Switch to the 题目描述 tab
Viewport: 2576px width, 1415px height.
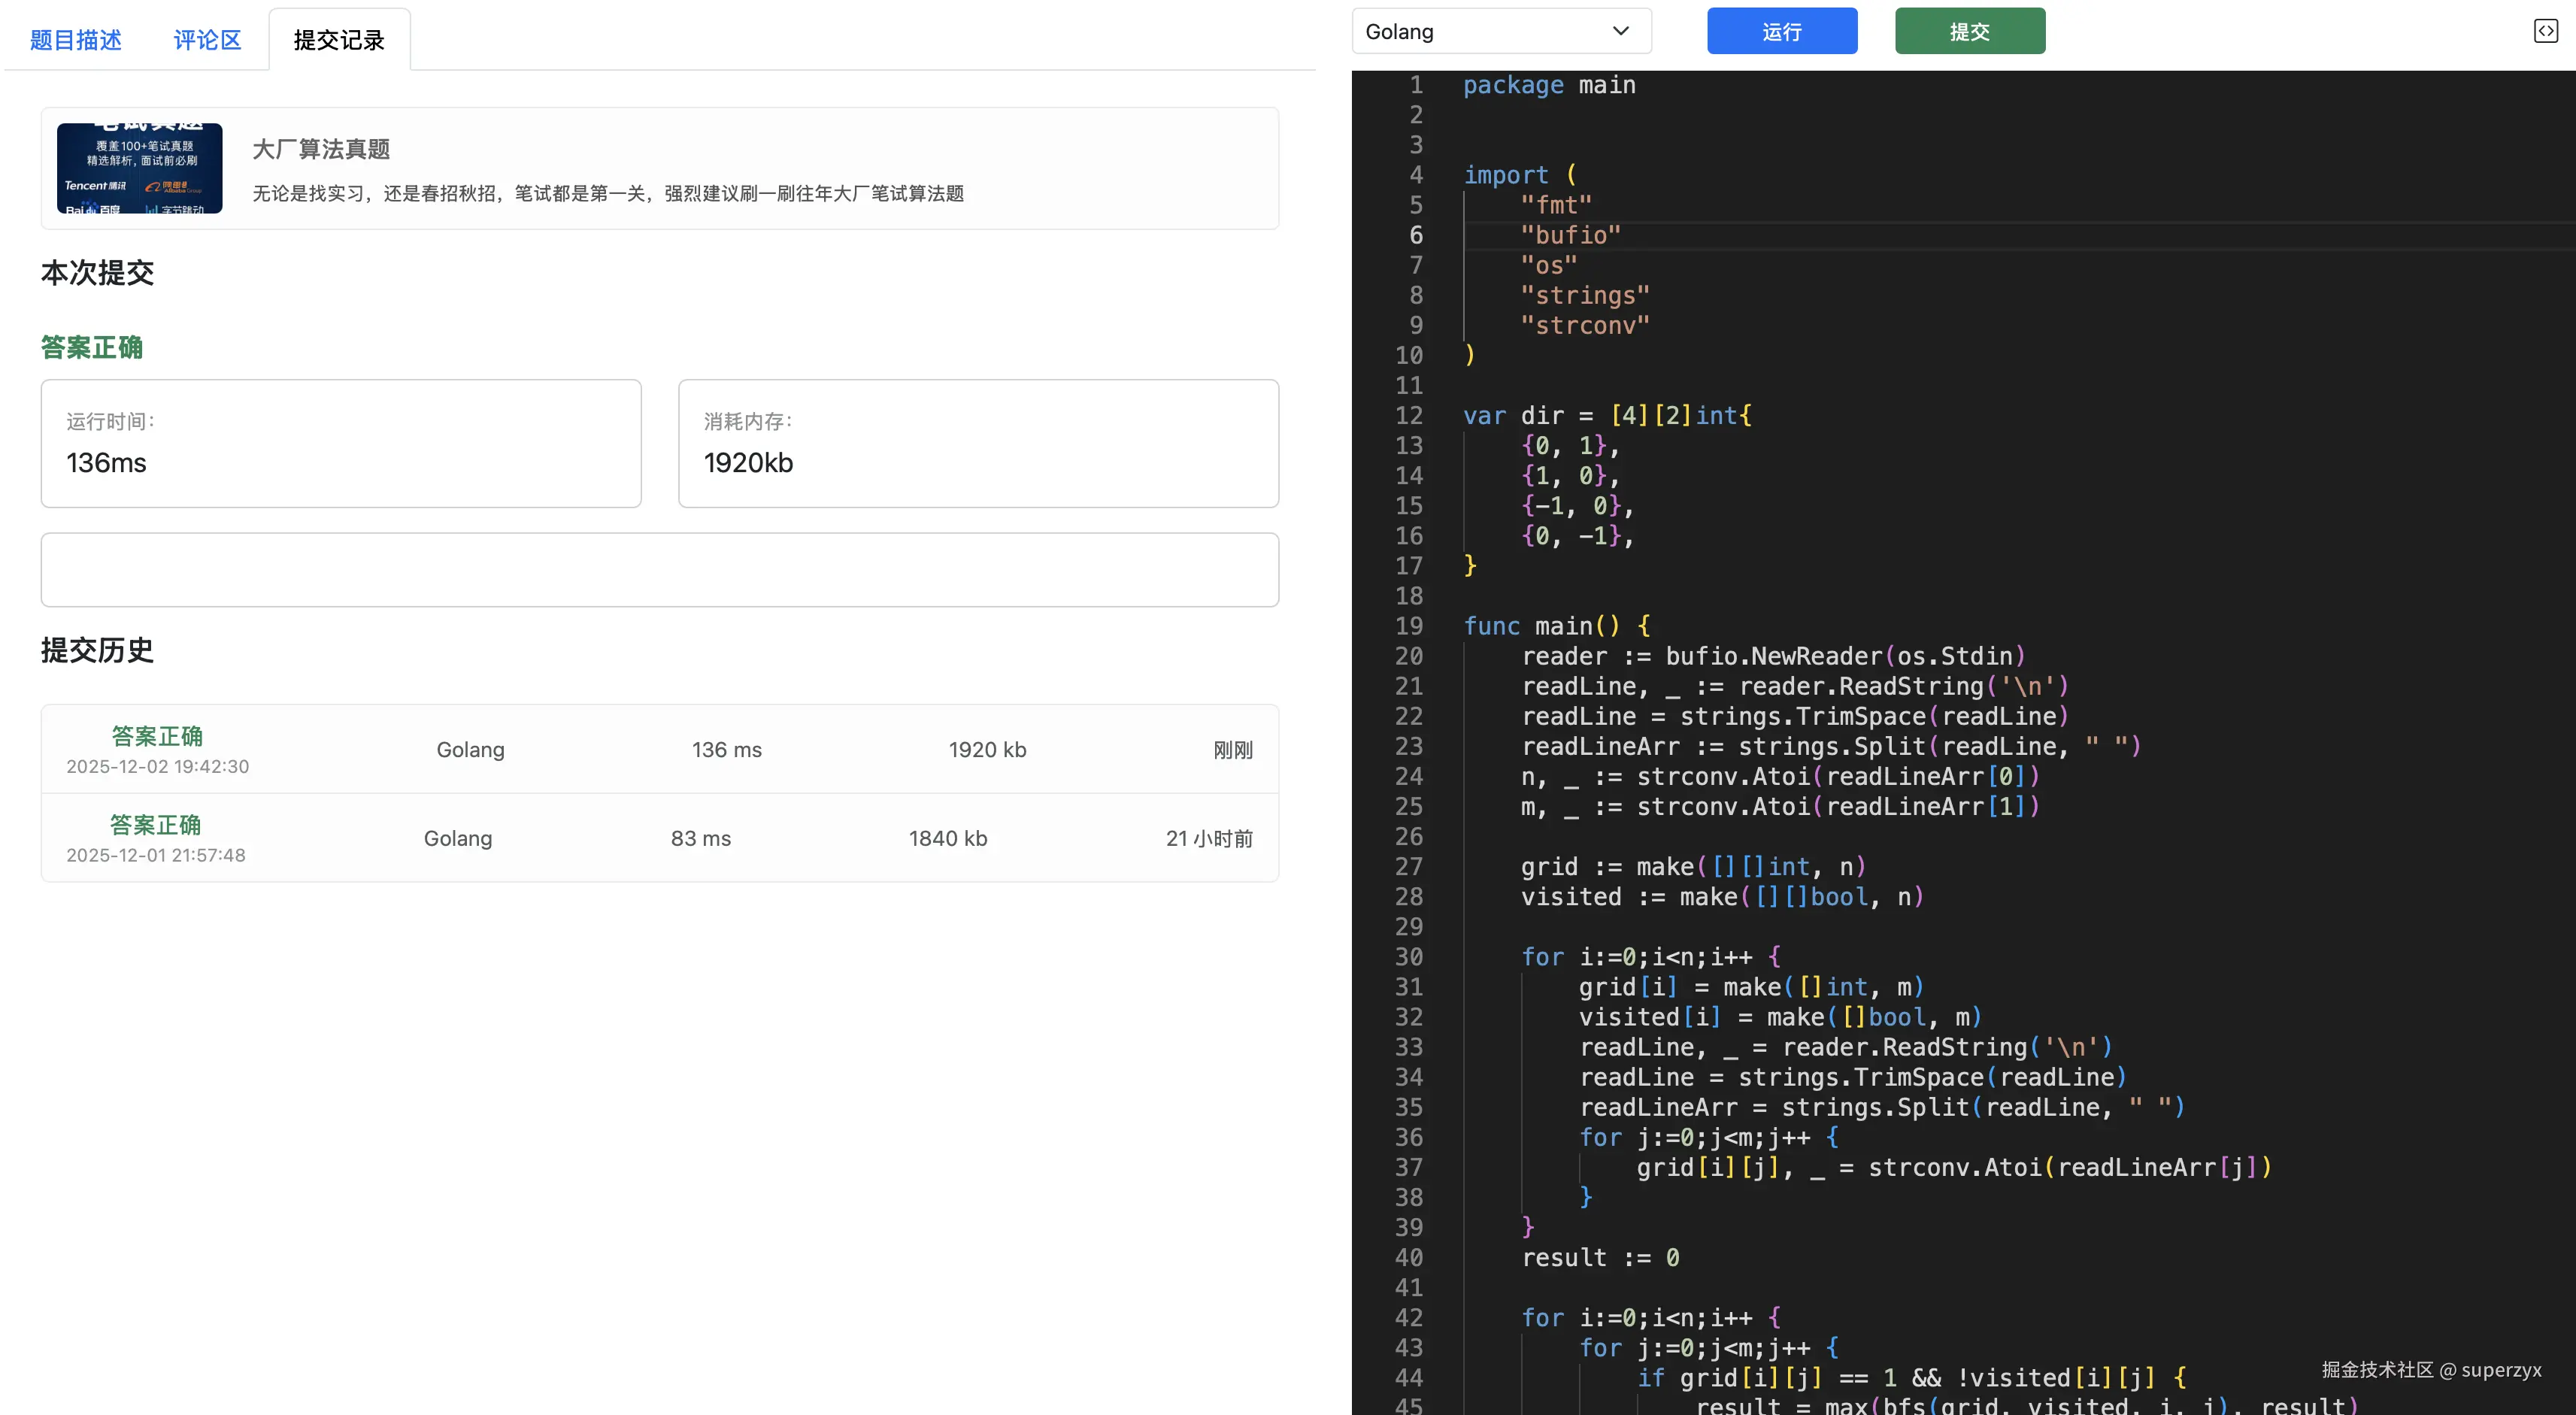[x=76, y=40]
